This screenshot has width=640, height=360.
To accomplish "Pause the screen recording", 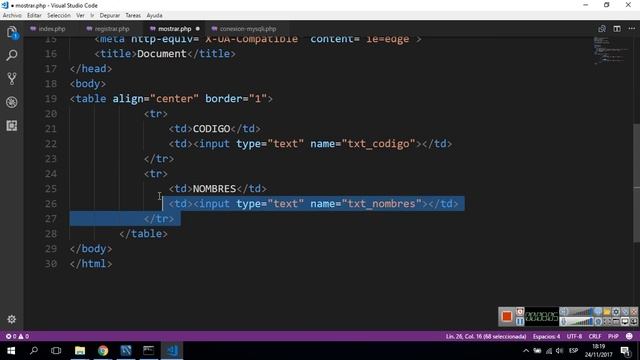I will [520, 322].
